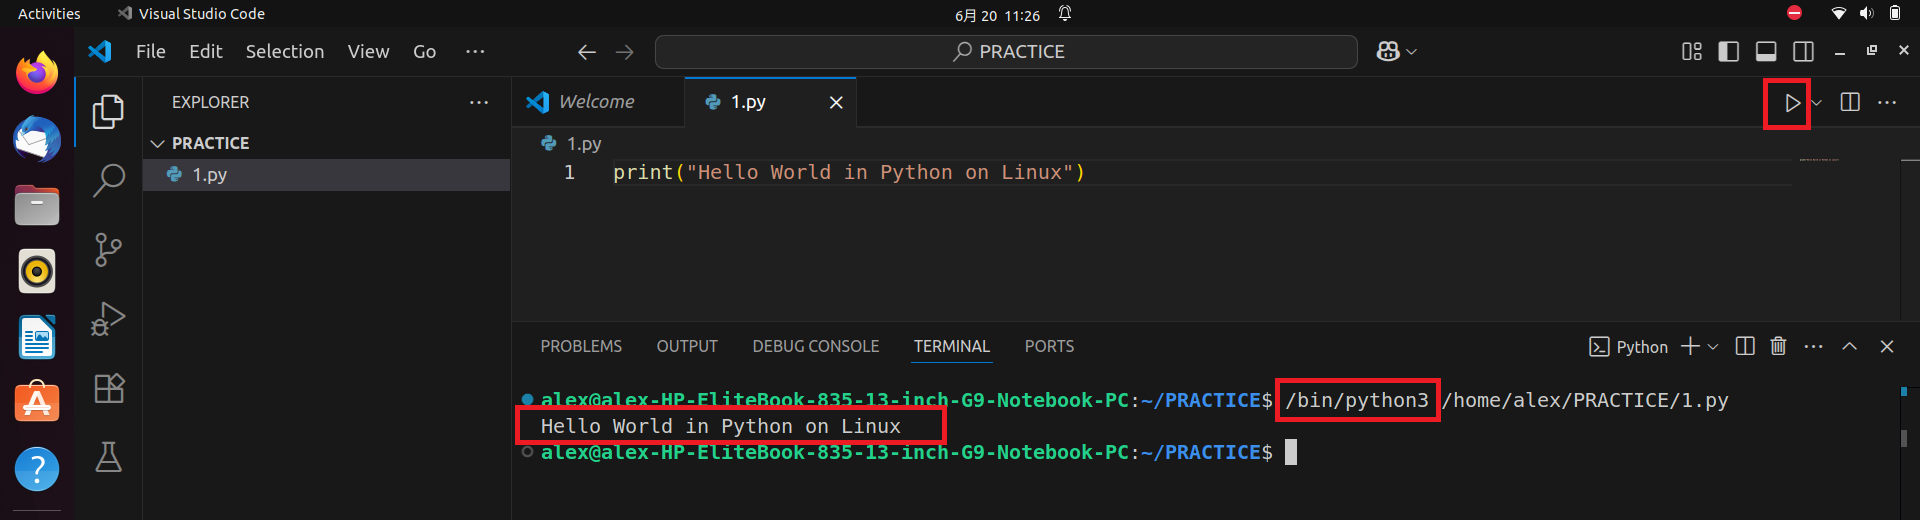The image size is (1920, 520).
Task: Open the Search view in activity bar
Action: coord(108,180)
